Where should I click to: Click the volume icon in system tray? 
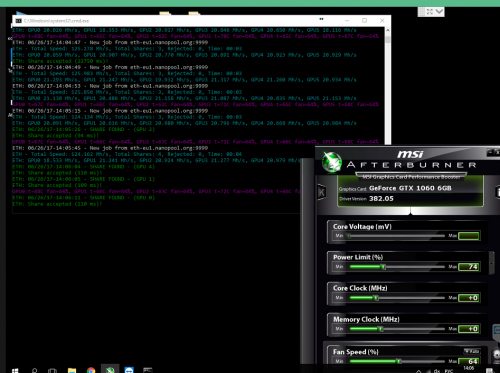(x=437, y=371)
